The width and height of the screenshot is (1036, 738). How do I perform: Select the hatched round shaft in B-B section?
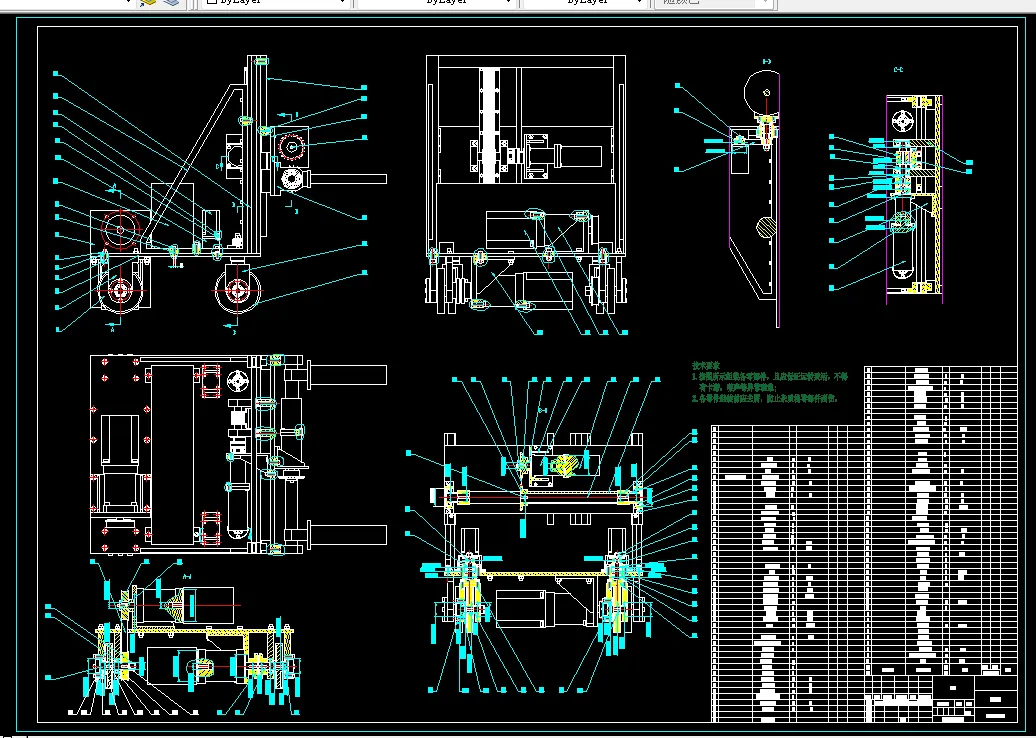pyautogui.click(x=767, y=227)
